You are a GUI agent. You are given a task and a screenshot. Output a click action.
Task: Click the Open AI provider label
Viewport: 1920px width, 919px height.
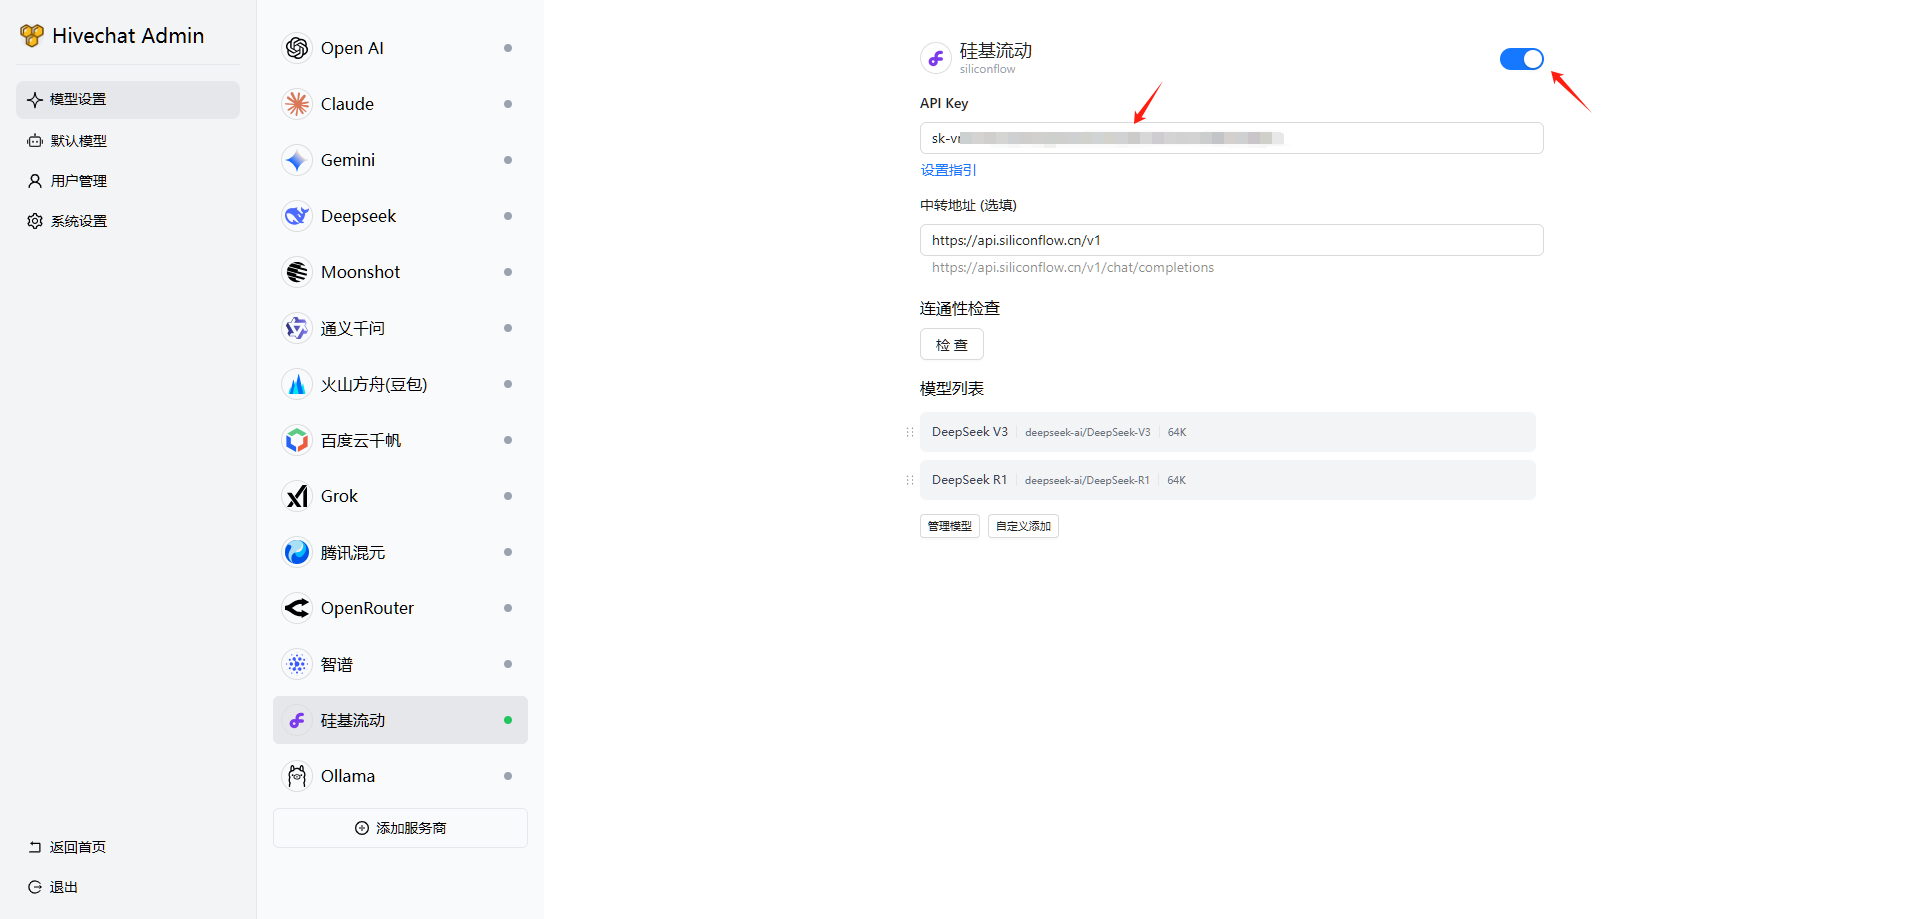352,48
